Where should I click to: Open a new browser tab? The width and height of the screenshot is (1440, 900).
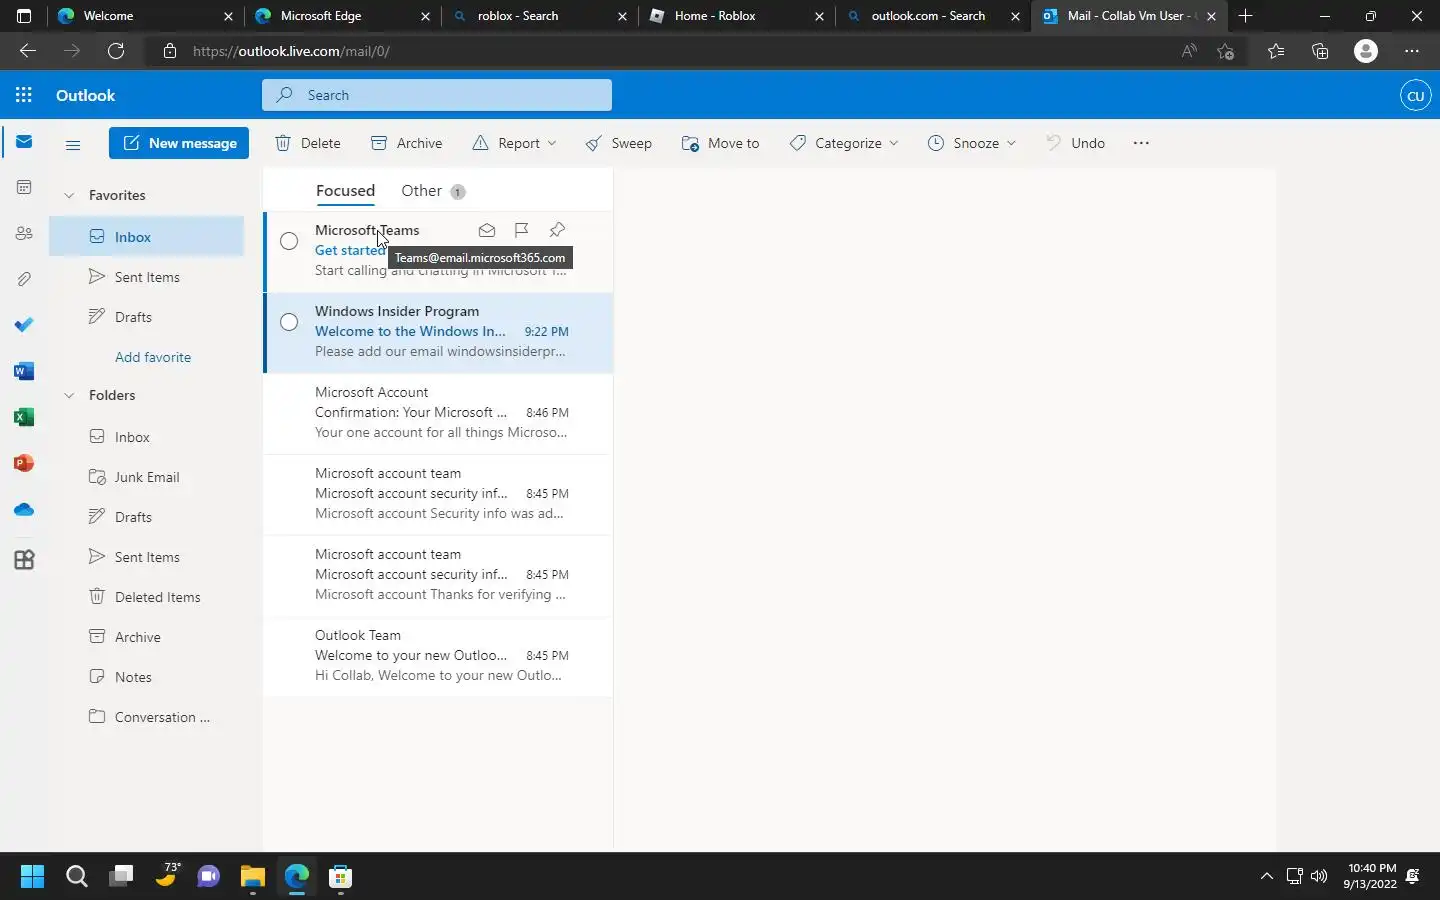pos(1245,16)
